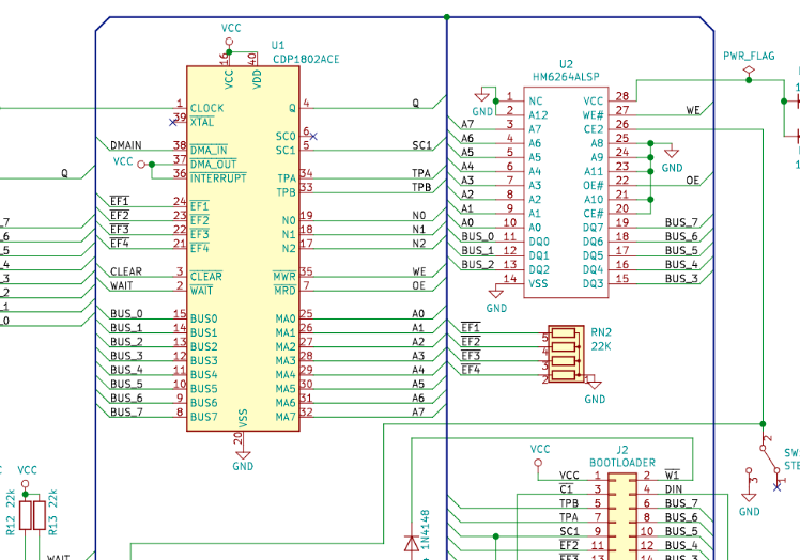Select the INTERRUPT pin on U1
Image resolution: width=800 pixels, height=560 pixels.
(216, 178)
